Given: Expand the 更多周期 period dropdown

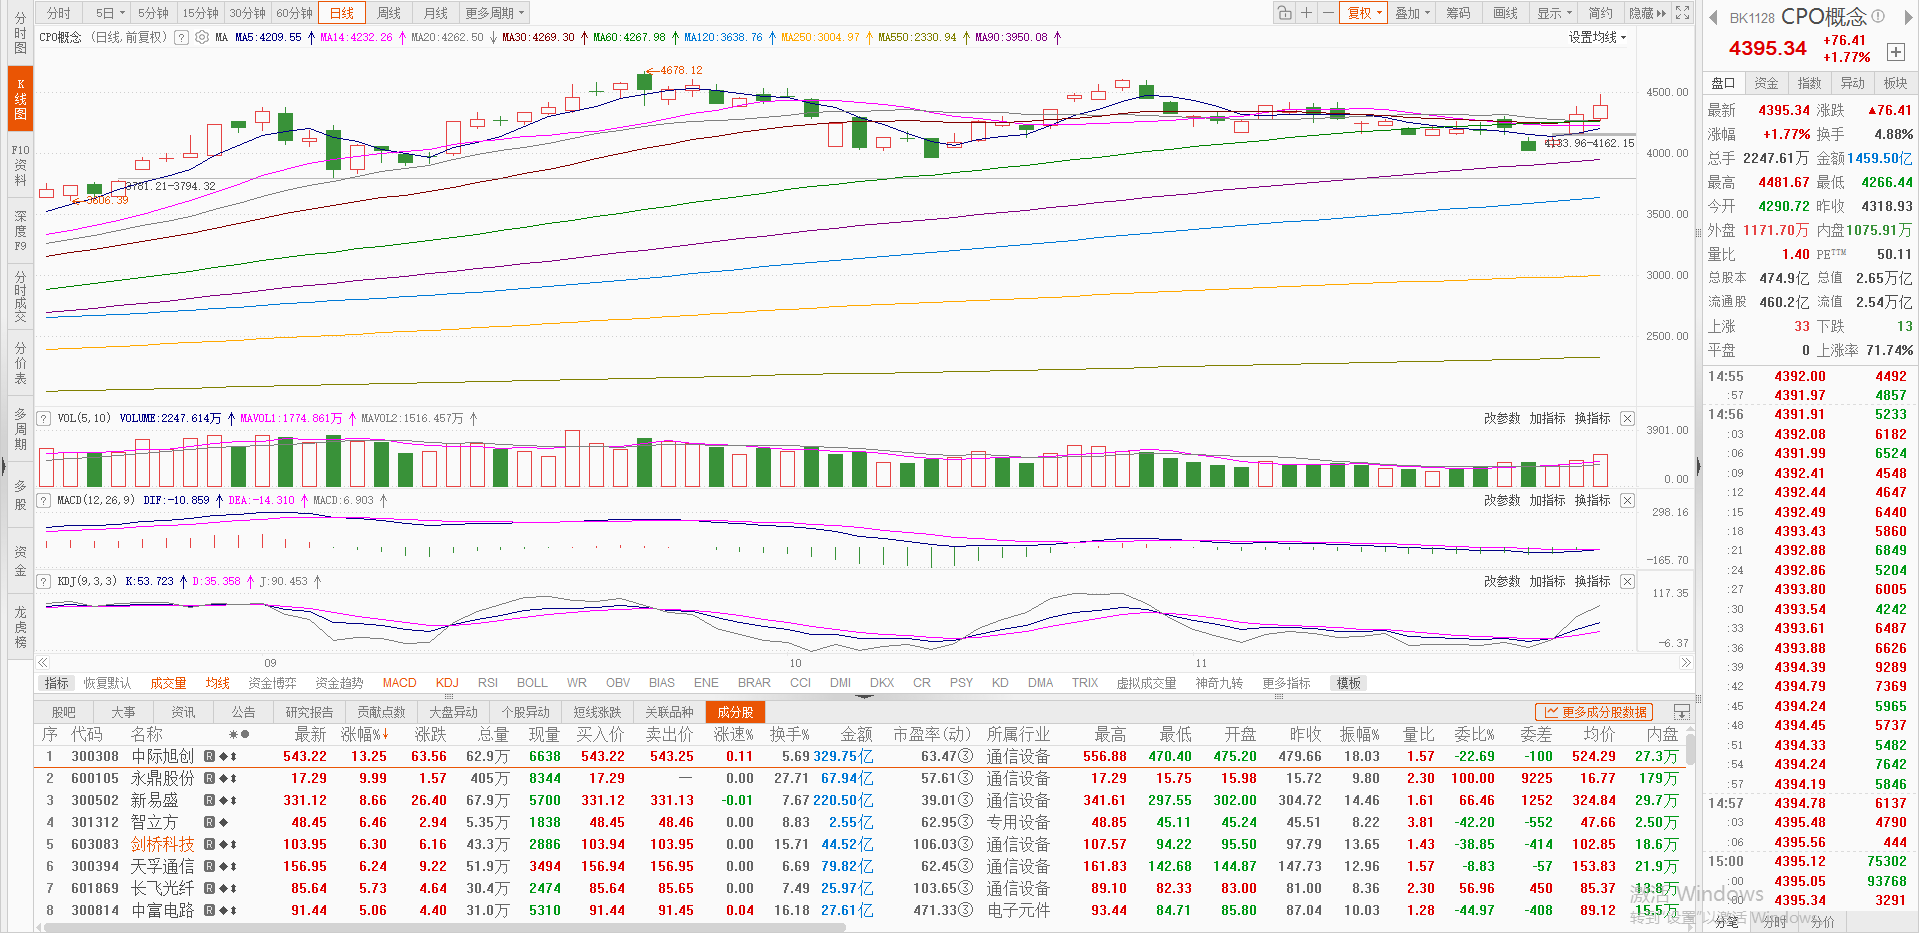Looking at the screenshot, I should click(495, 13).
